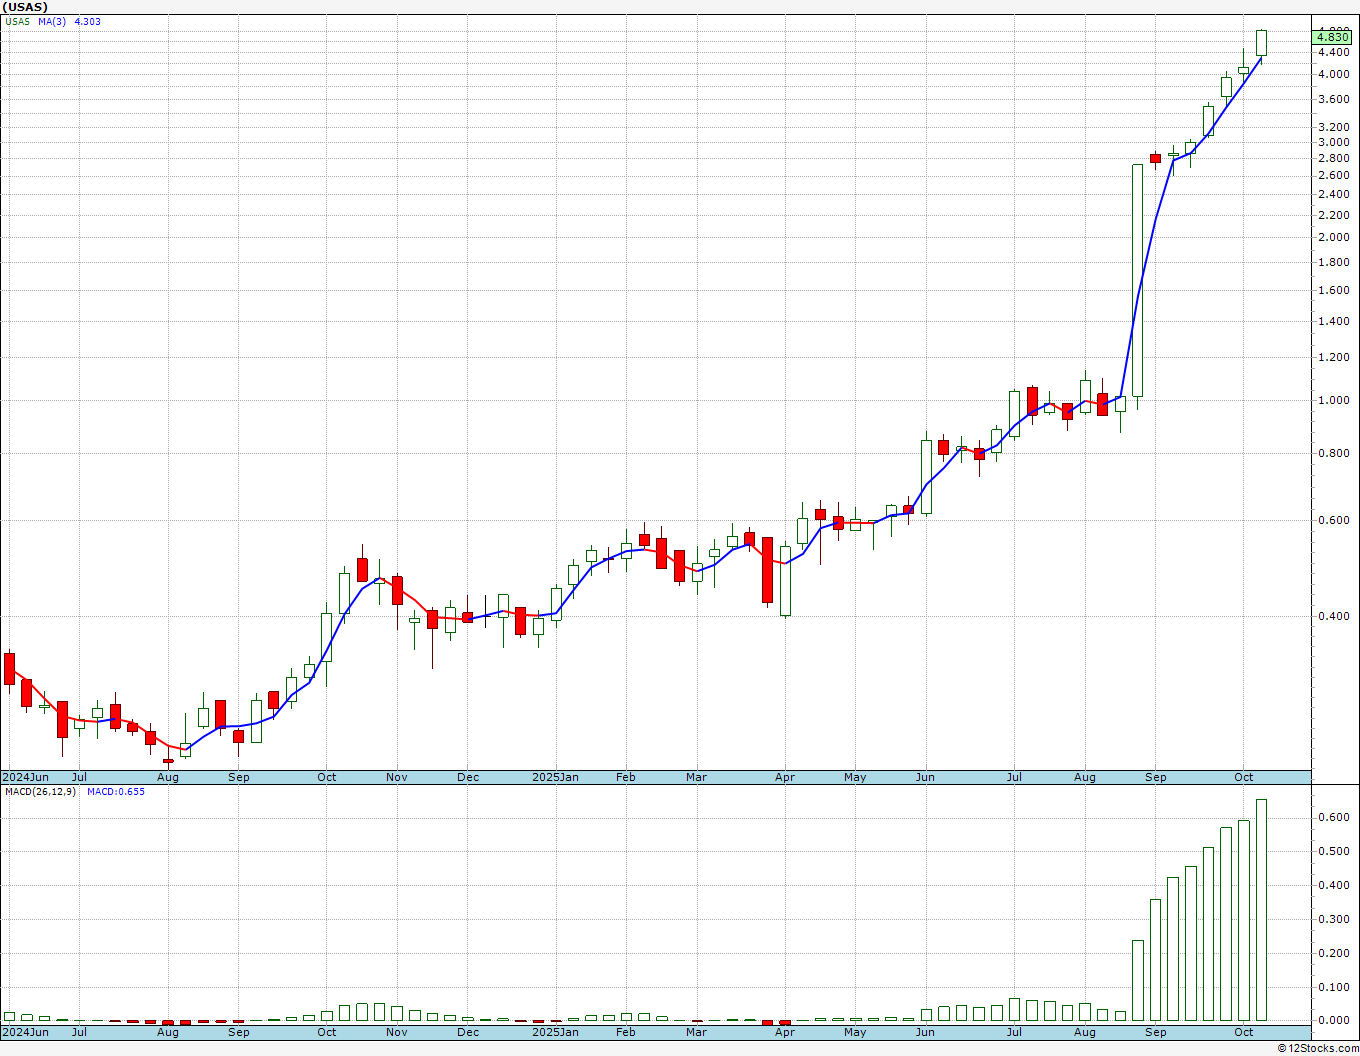The width and height of the screenshot is (1360, 1056).
Task: Click the 2.600 price axis label
Action: [x=1334, y=175]
